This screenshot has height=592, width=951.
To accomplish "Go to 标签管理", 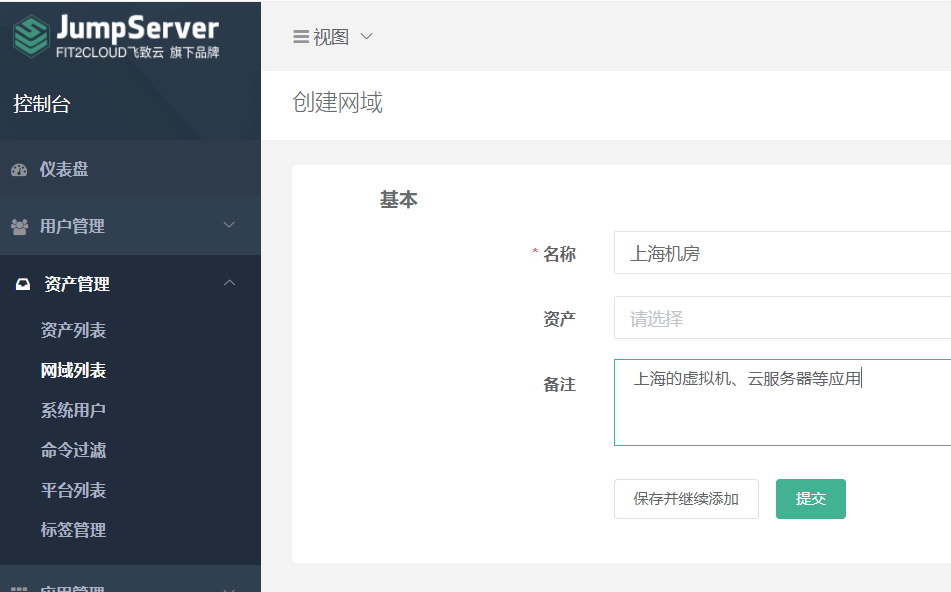I will (x=73, y=530).
